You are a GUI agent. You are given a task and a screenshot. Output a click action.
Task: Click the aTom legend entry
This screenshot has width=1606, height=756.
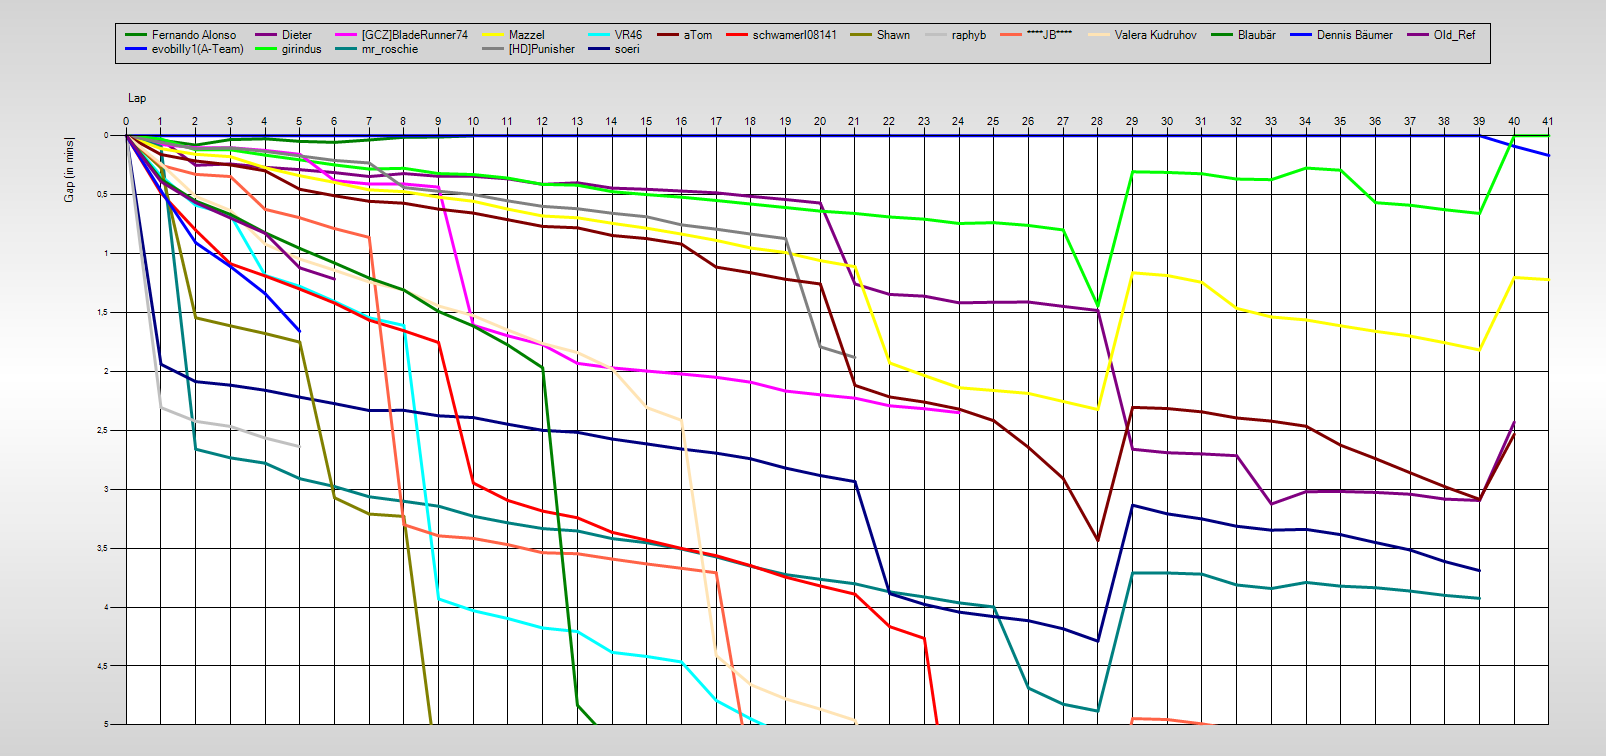point(698,35)
